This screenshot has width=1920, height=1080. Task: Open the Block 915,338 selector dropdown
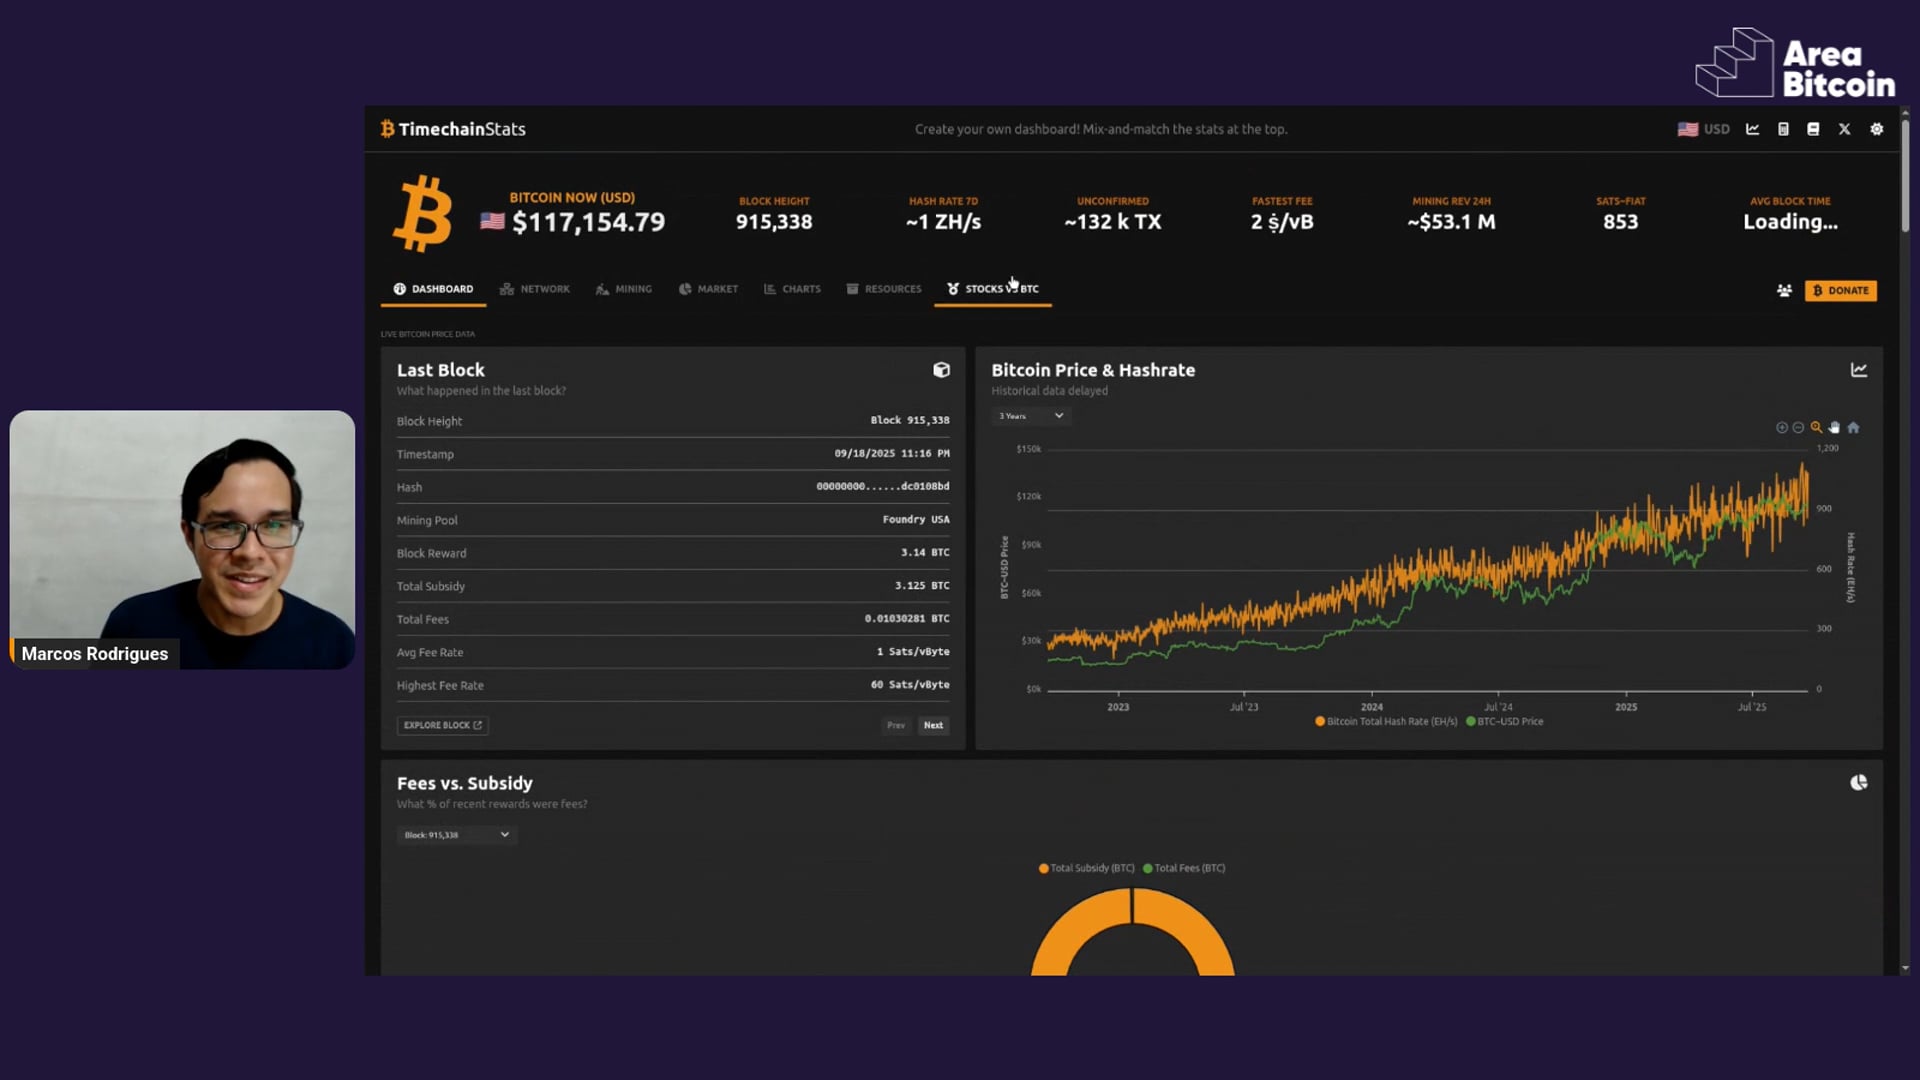click(x=456, y=835)
